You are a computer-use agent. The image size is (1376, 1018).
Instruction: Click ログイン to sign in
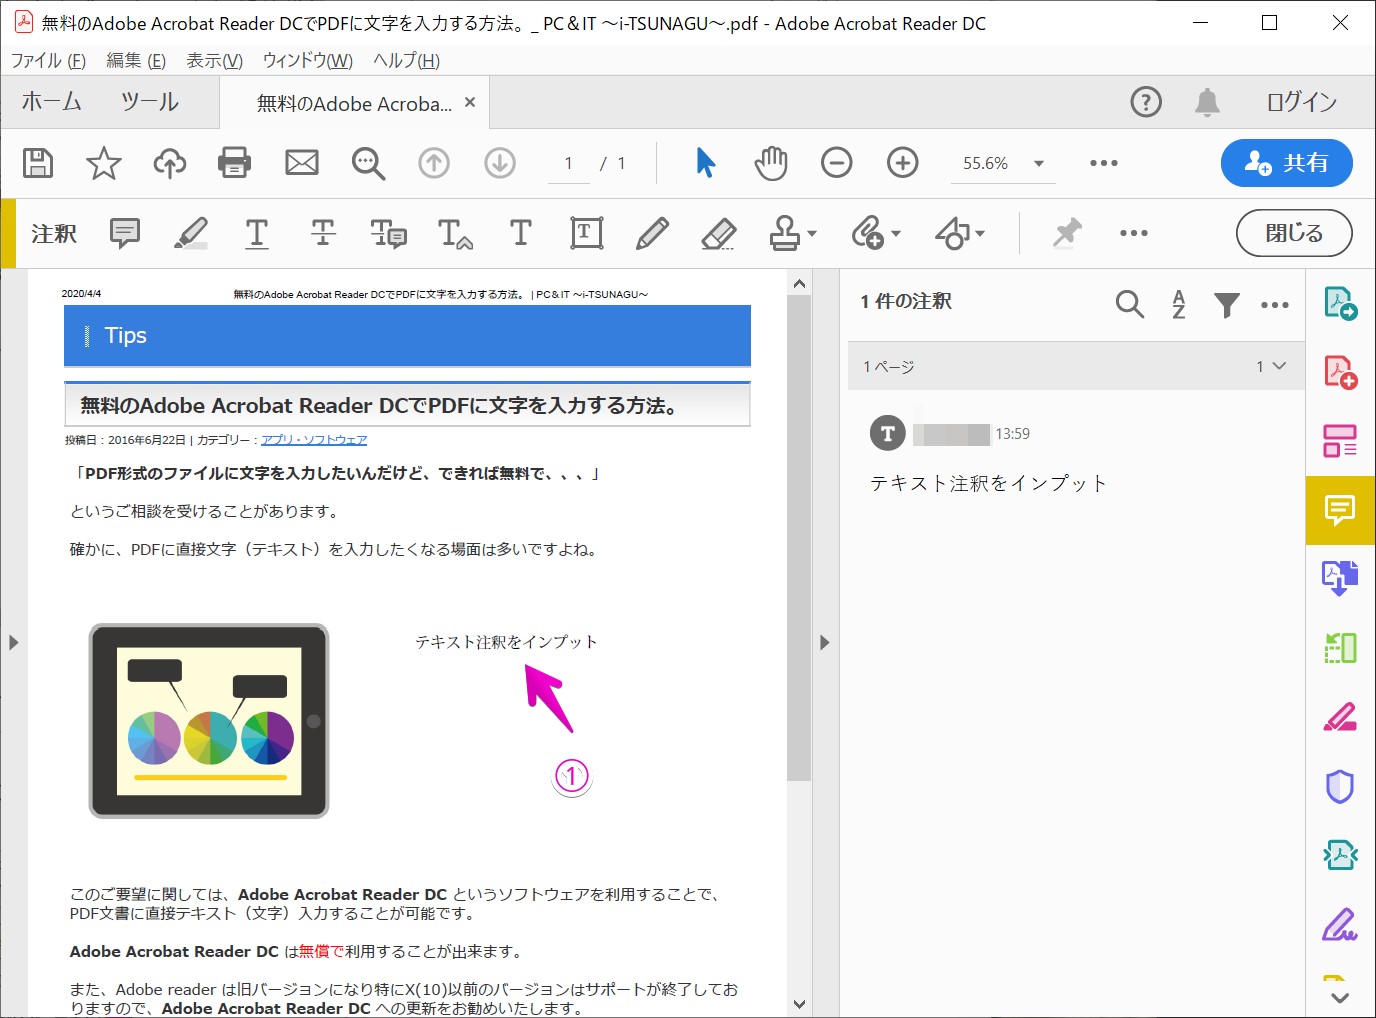tap(1302, 102)
